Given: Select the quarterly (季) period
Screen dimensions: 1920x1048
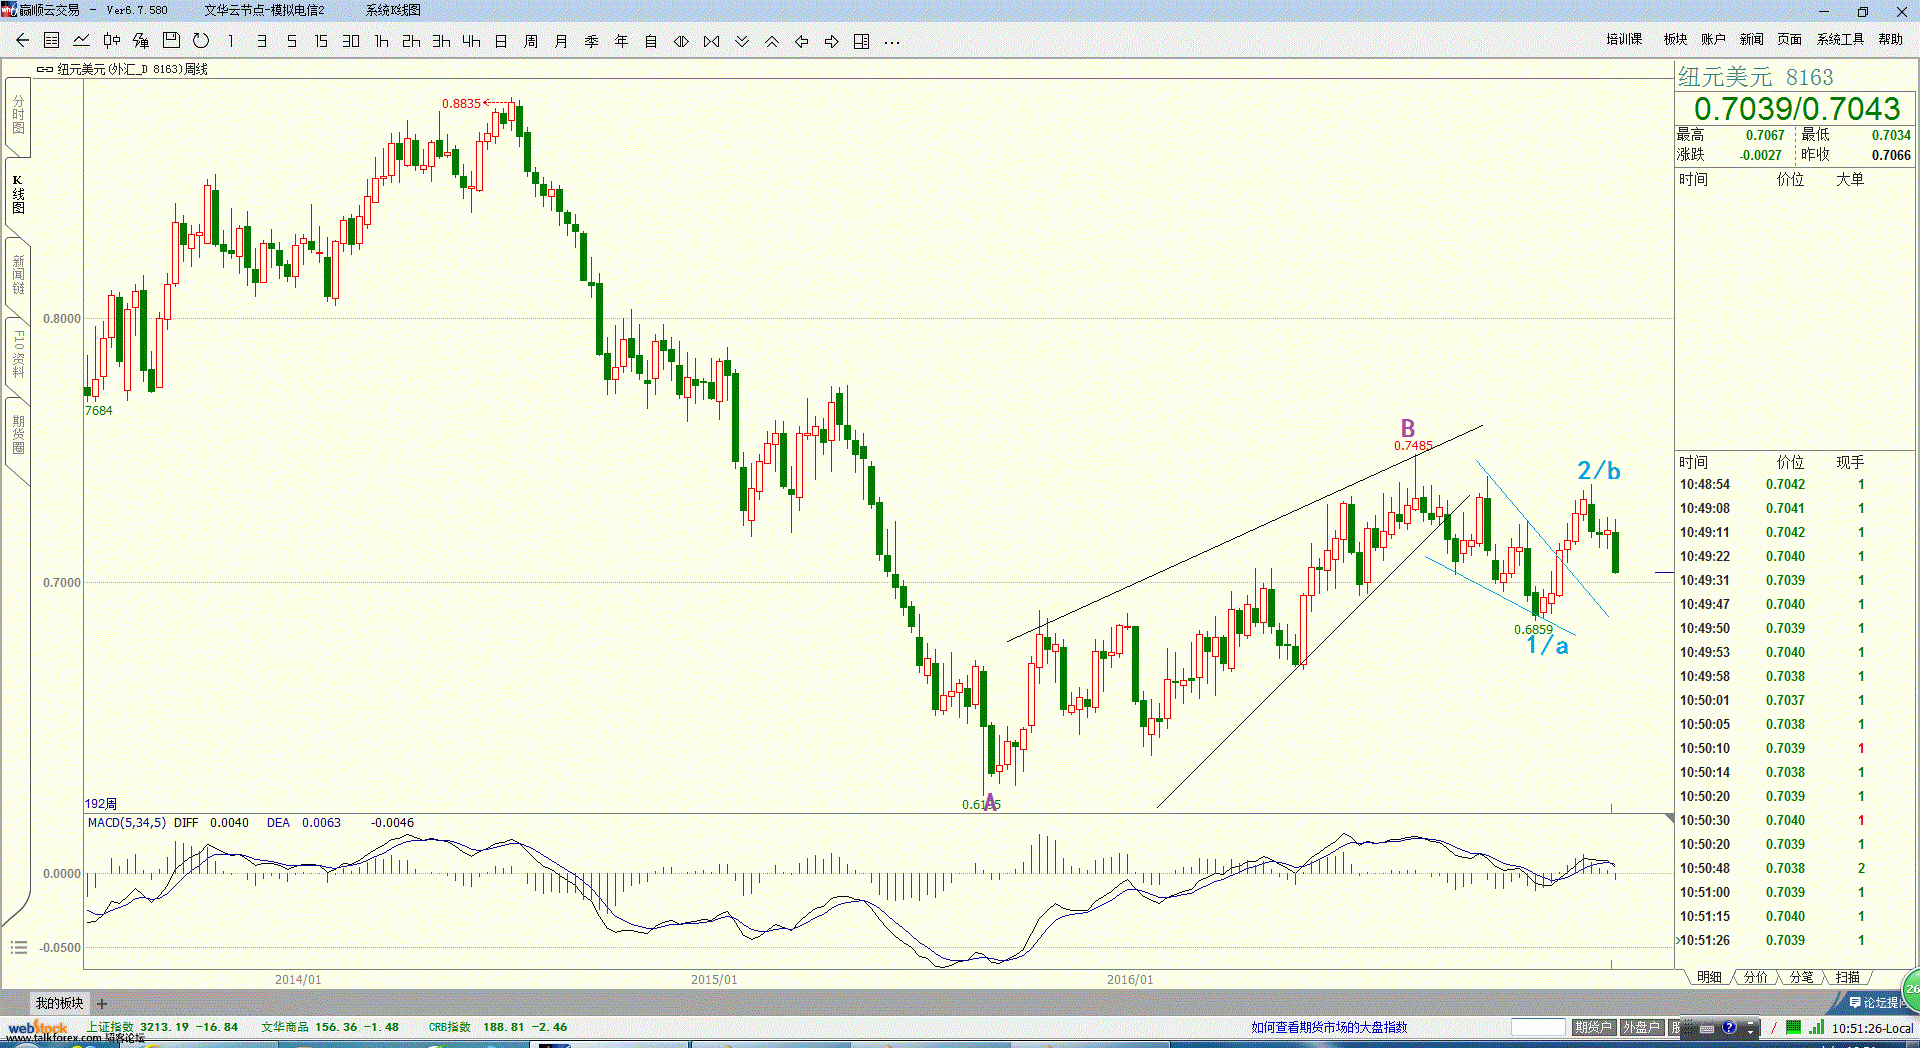Looking at the screenshot, I should click(591, 41).
